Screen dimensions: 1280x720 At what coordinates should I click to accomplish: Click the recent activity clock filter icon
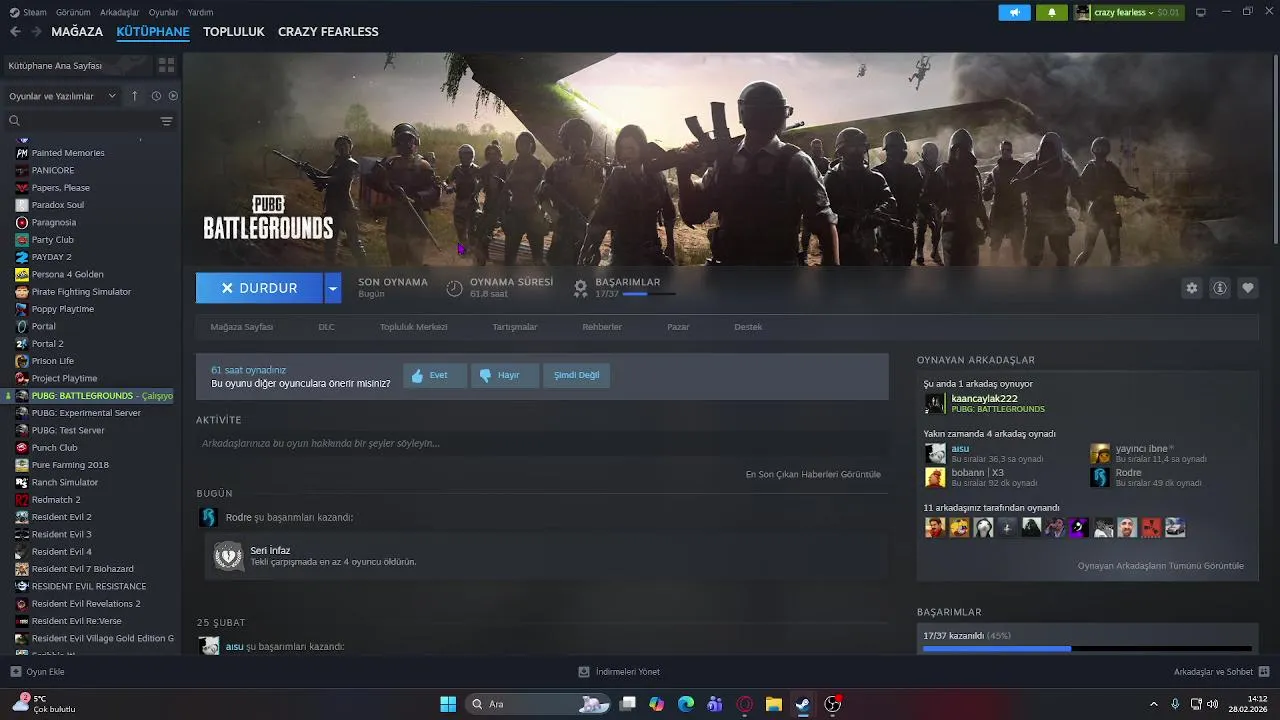[156, 96]
